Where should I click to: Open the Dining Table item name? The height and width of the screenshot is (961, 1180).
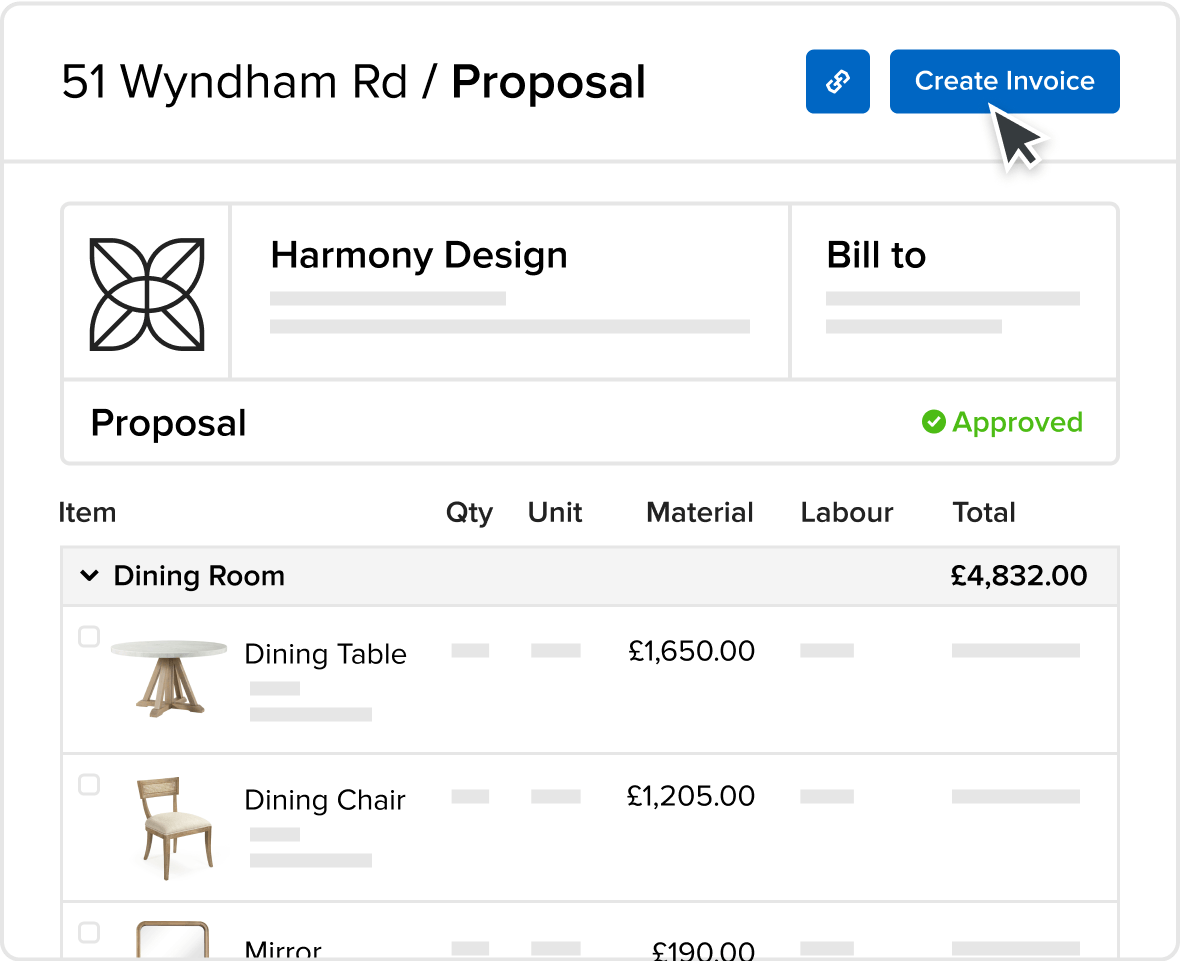pos(325,654)
